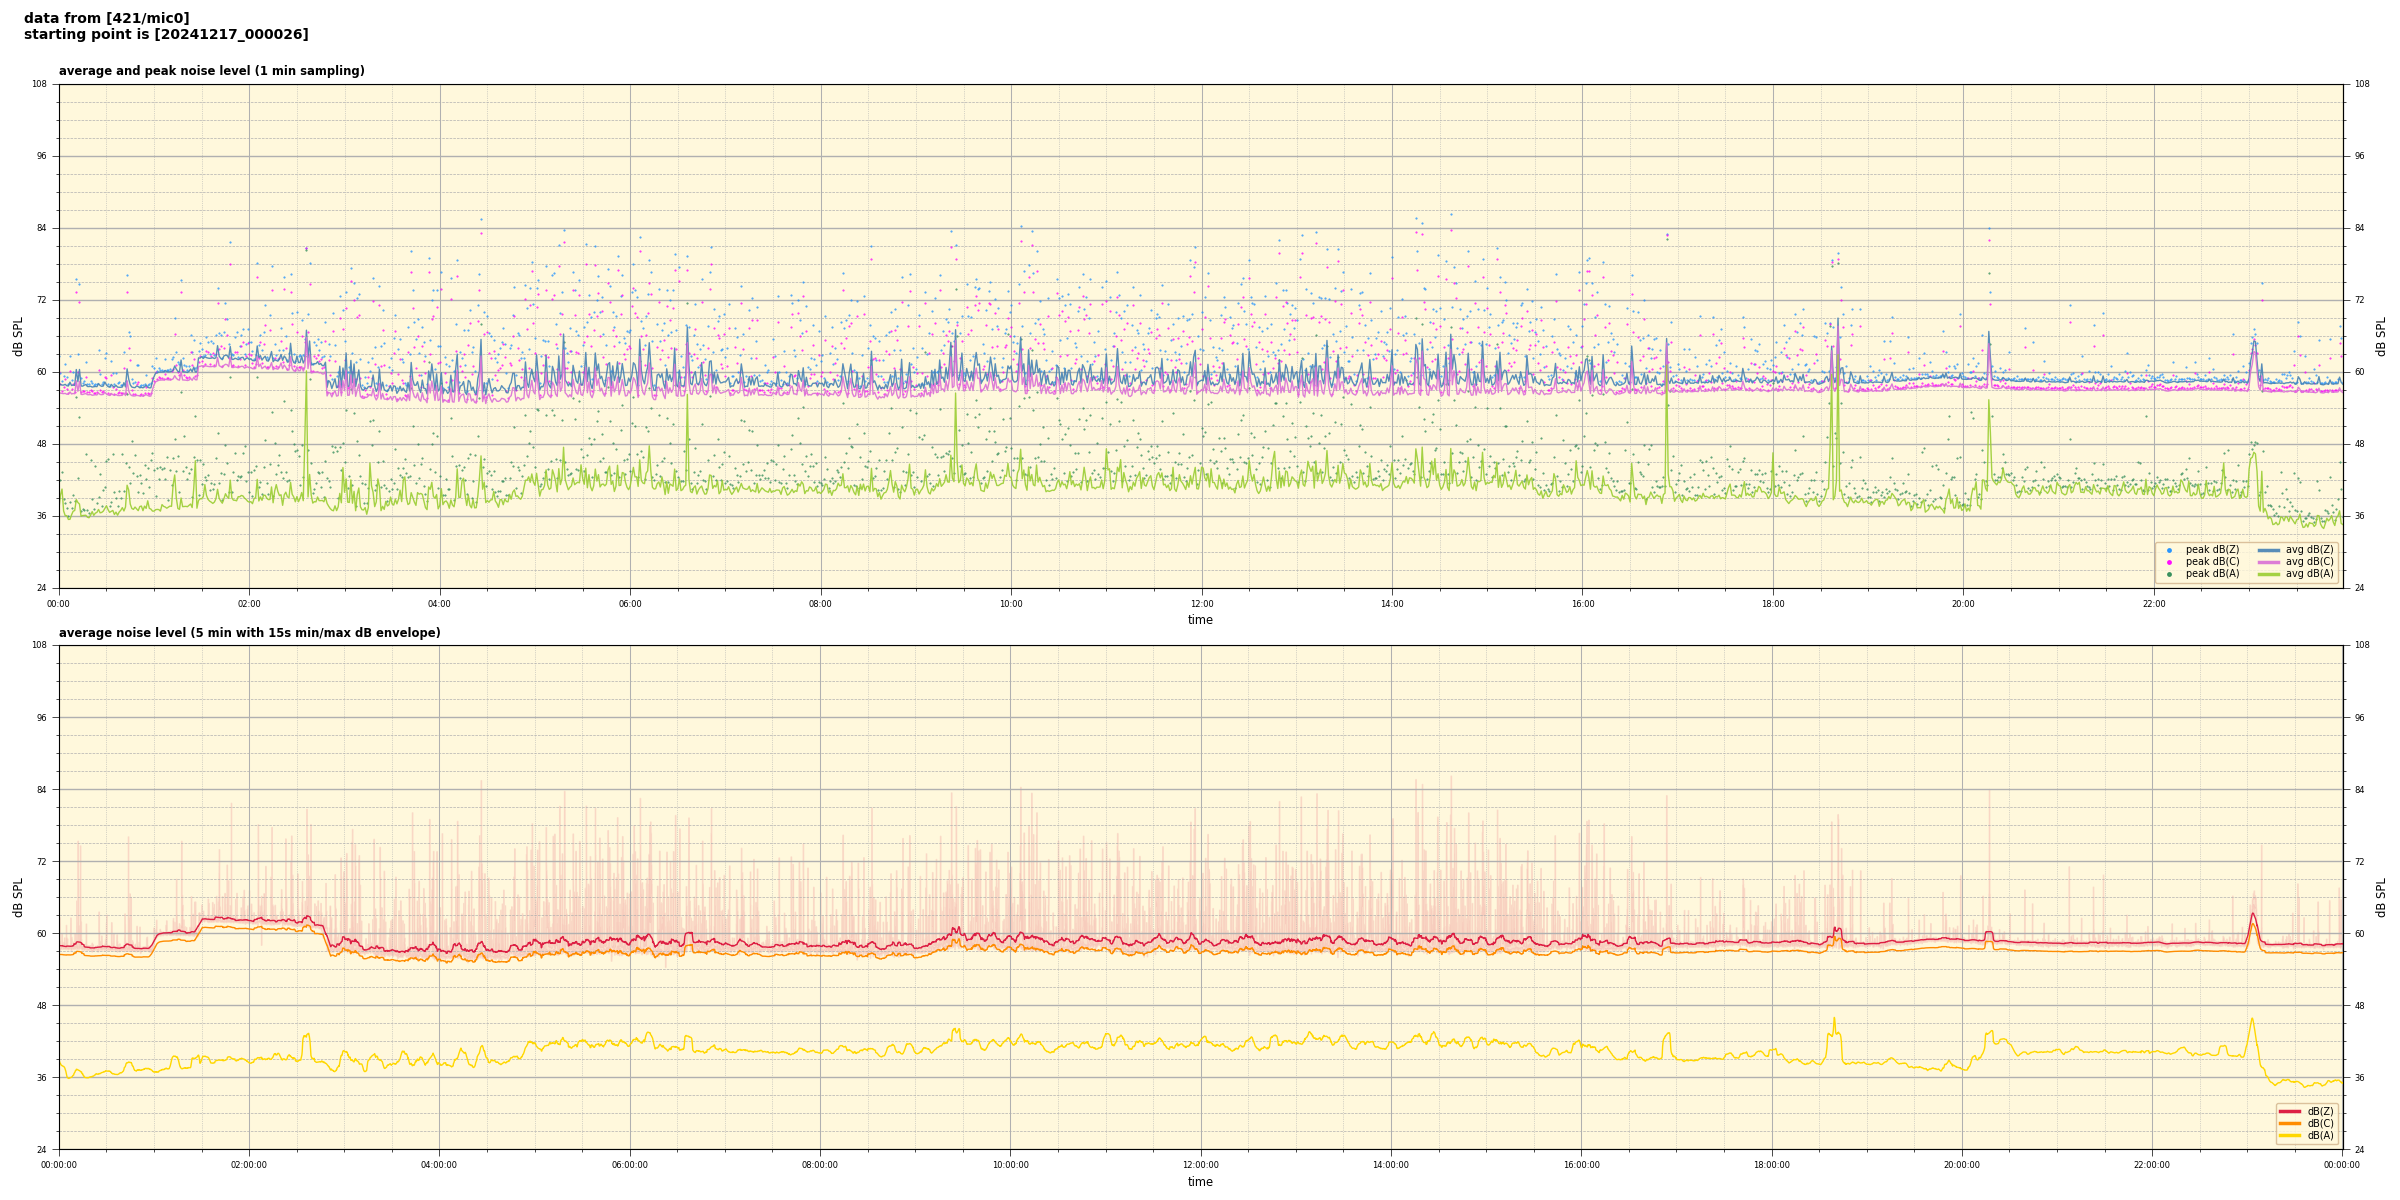Click the 'data from [421/mic0]' header text
This screenshot has height=1200, width=2400.
coord(106,18)
